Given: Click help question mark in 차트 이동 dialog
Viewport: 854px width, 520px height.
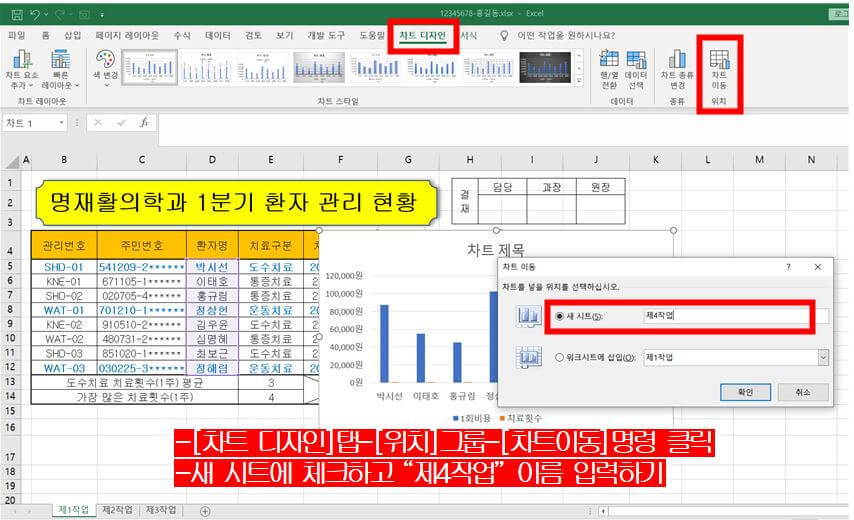Looking at the screenshot, I should [x=788, y=267].
